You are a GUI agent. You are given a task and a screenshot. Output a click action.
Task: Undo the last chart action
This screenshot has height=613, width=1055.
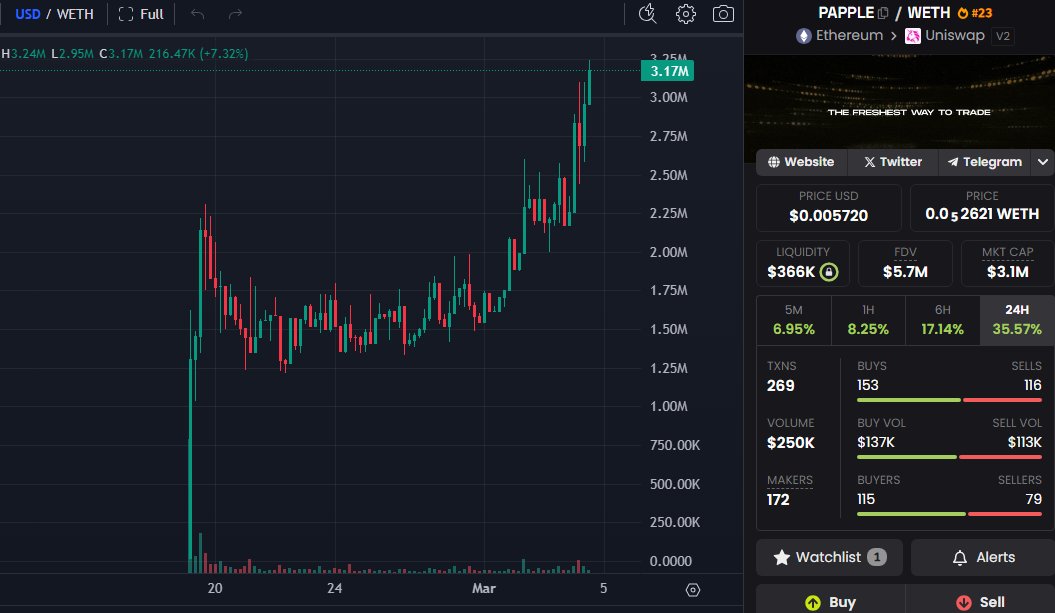point(197,14)
